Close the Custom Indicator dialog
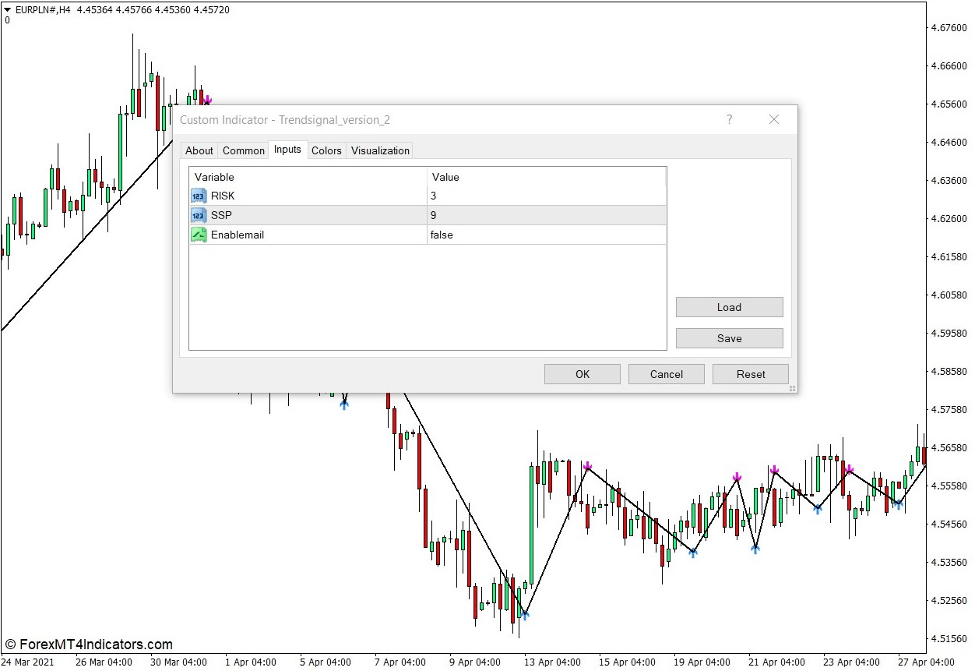This screenshot has height=672, width=977. [773, 120]
